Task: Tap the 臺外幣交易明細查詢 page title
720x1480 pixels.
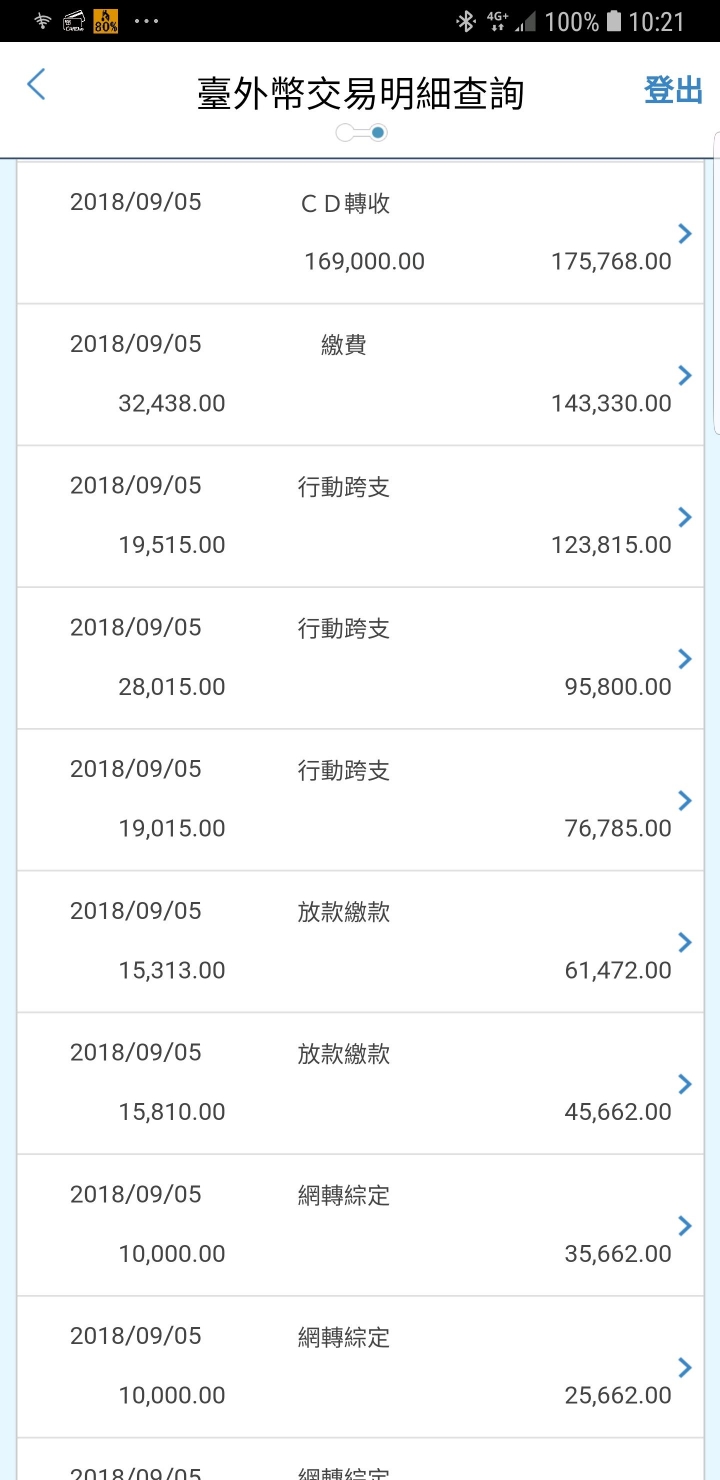Action: coord(360,94)
